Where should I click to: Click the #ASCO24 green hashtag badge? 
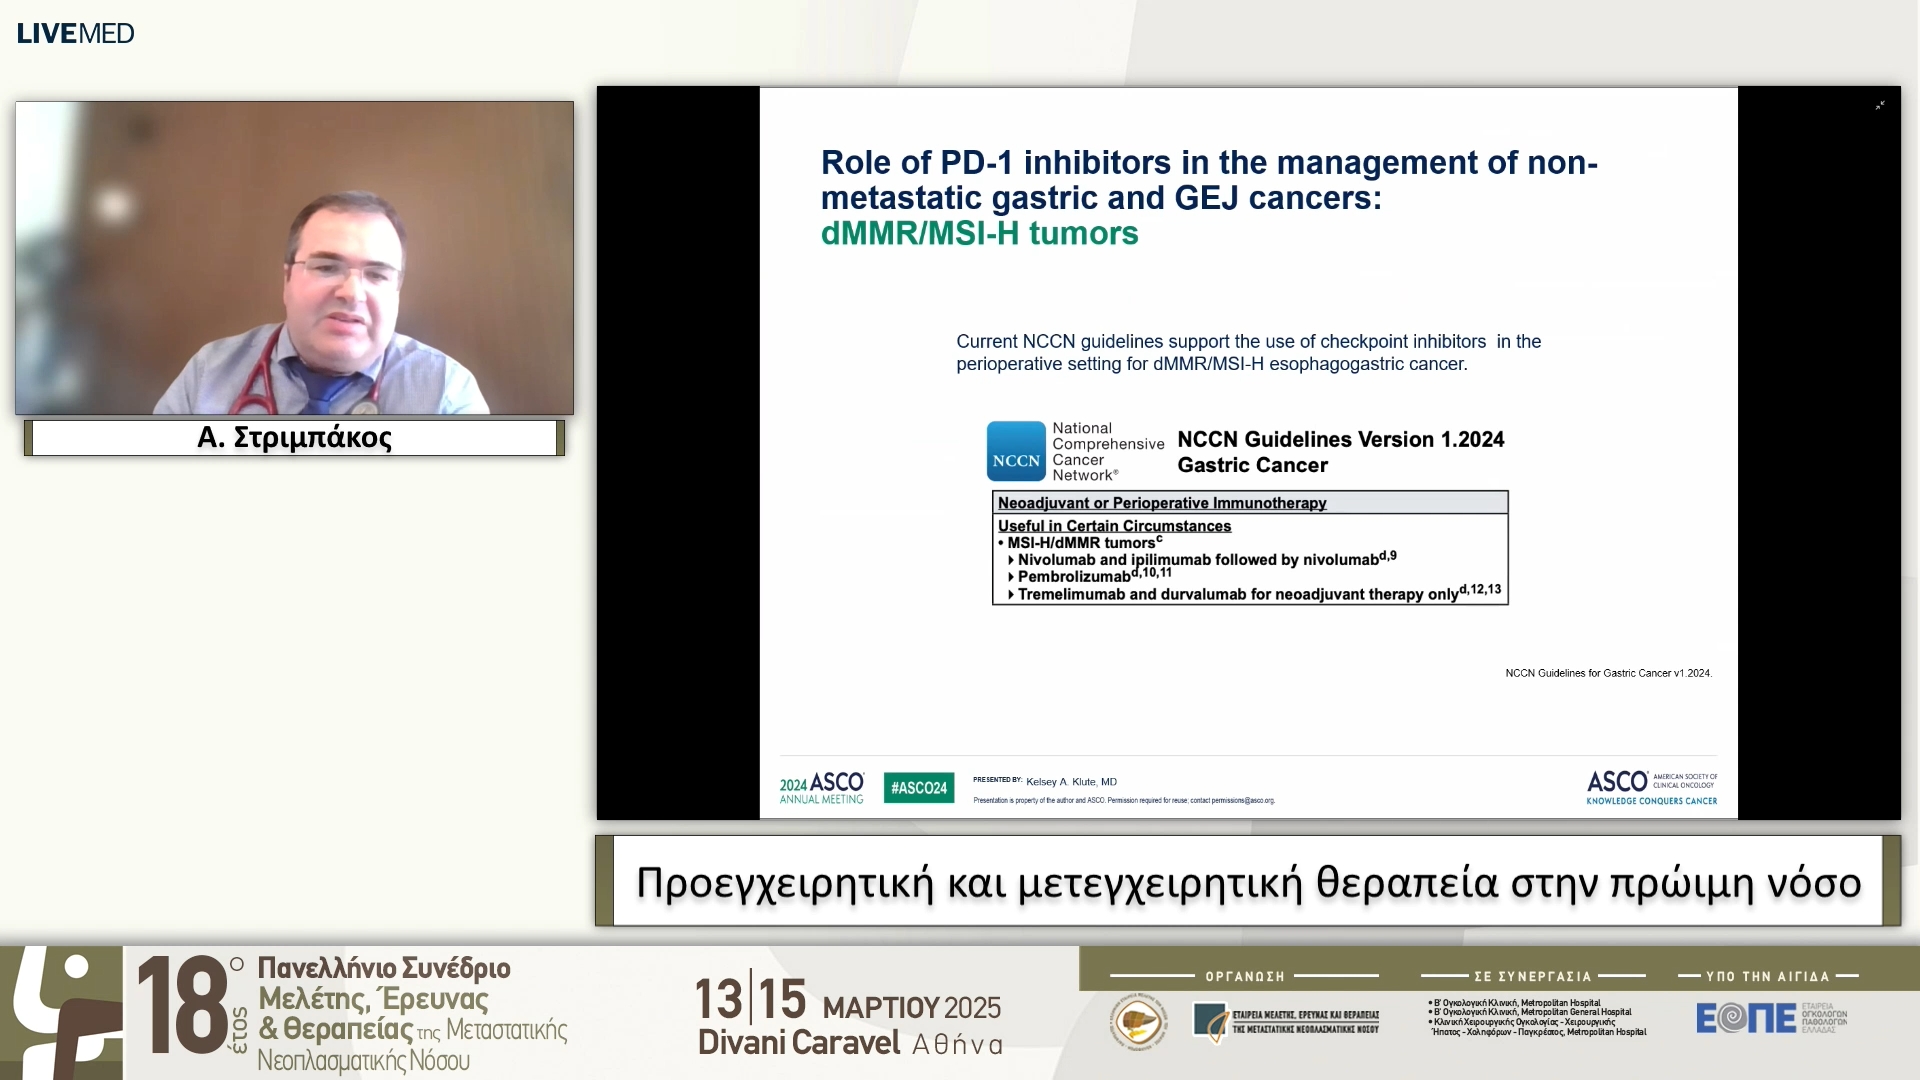(918, 788)
